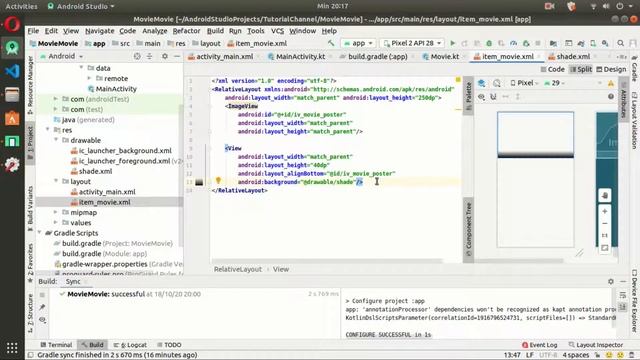Zoom out on the layout preview

[604, 224]
